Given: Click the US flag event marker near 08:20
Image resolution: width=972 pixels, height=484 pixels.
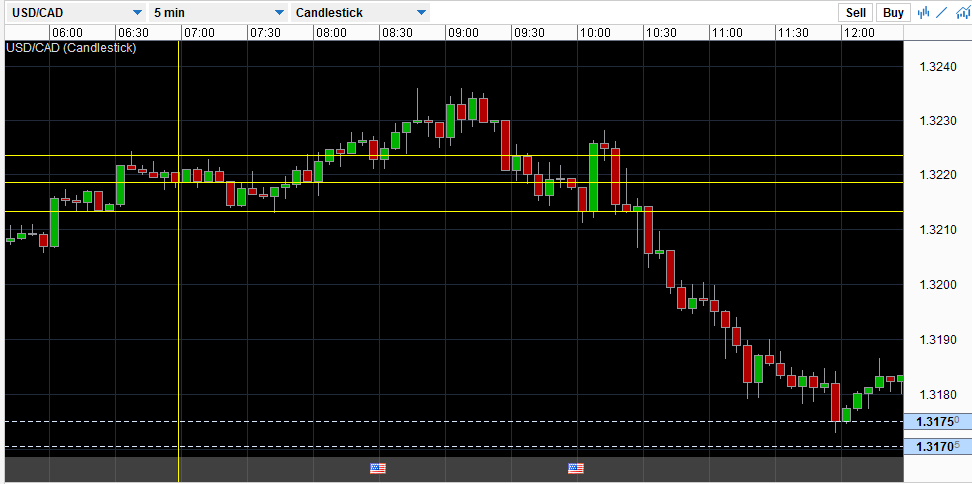Looking at the screenshot, I should pyautogui.click(x=378, y=468).
